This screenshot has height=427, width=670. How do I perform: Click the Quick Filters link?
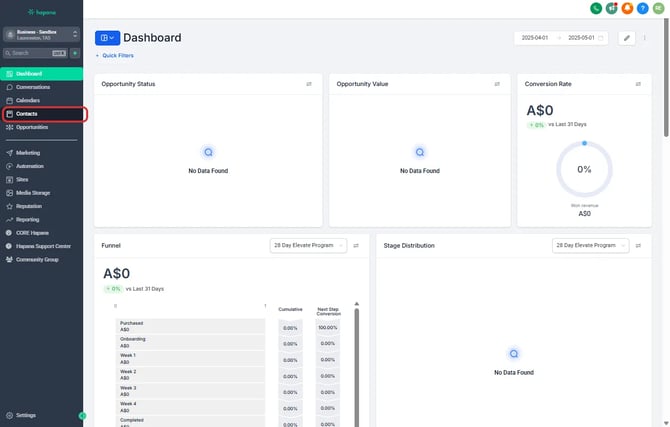115,56
